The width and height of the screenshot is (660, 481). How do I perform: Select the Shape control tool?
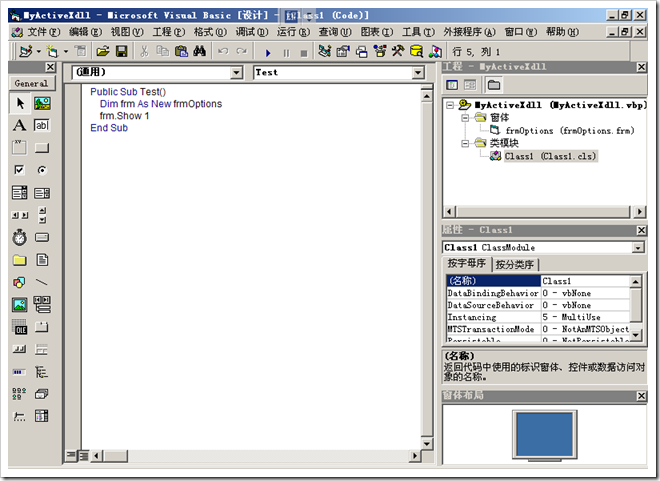click(x=19, y=282)
